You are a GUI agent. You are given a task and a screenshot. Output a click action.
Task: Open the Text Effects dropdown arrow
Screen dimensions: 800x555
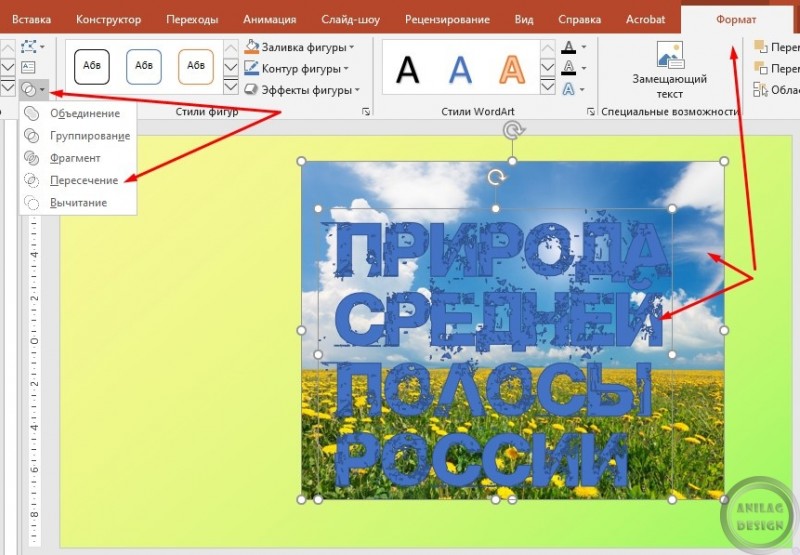[584, 90]
